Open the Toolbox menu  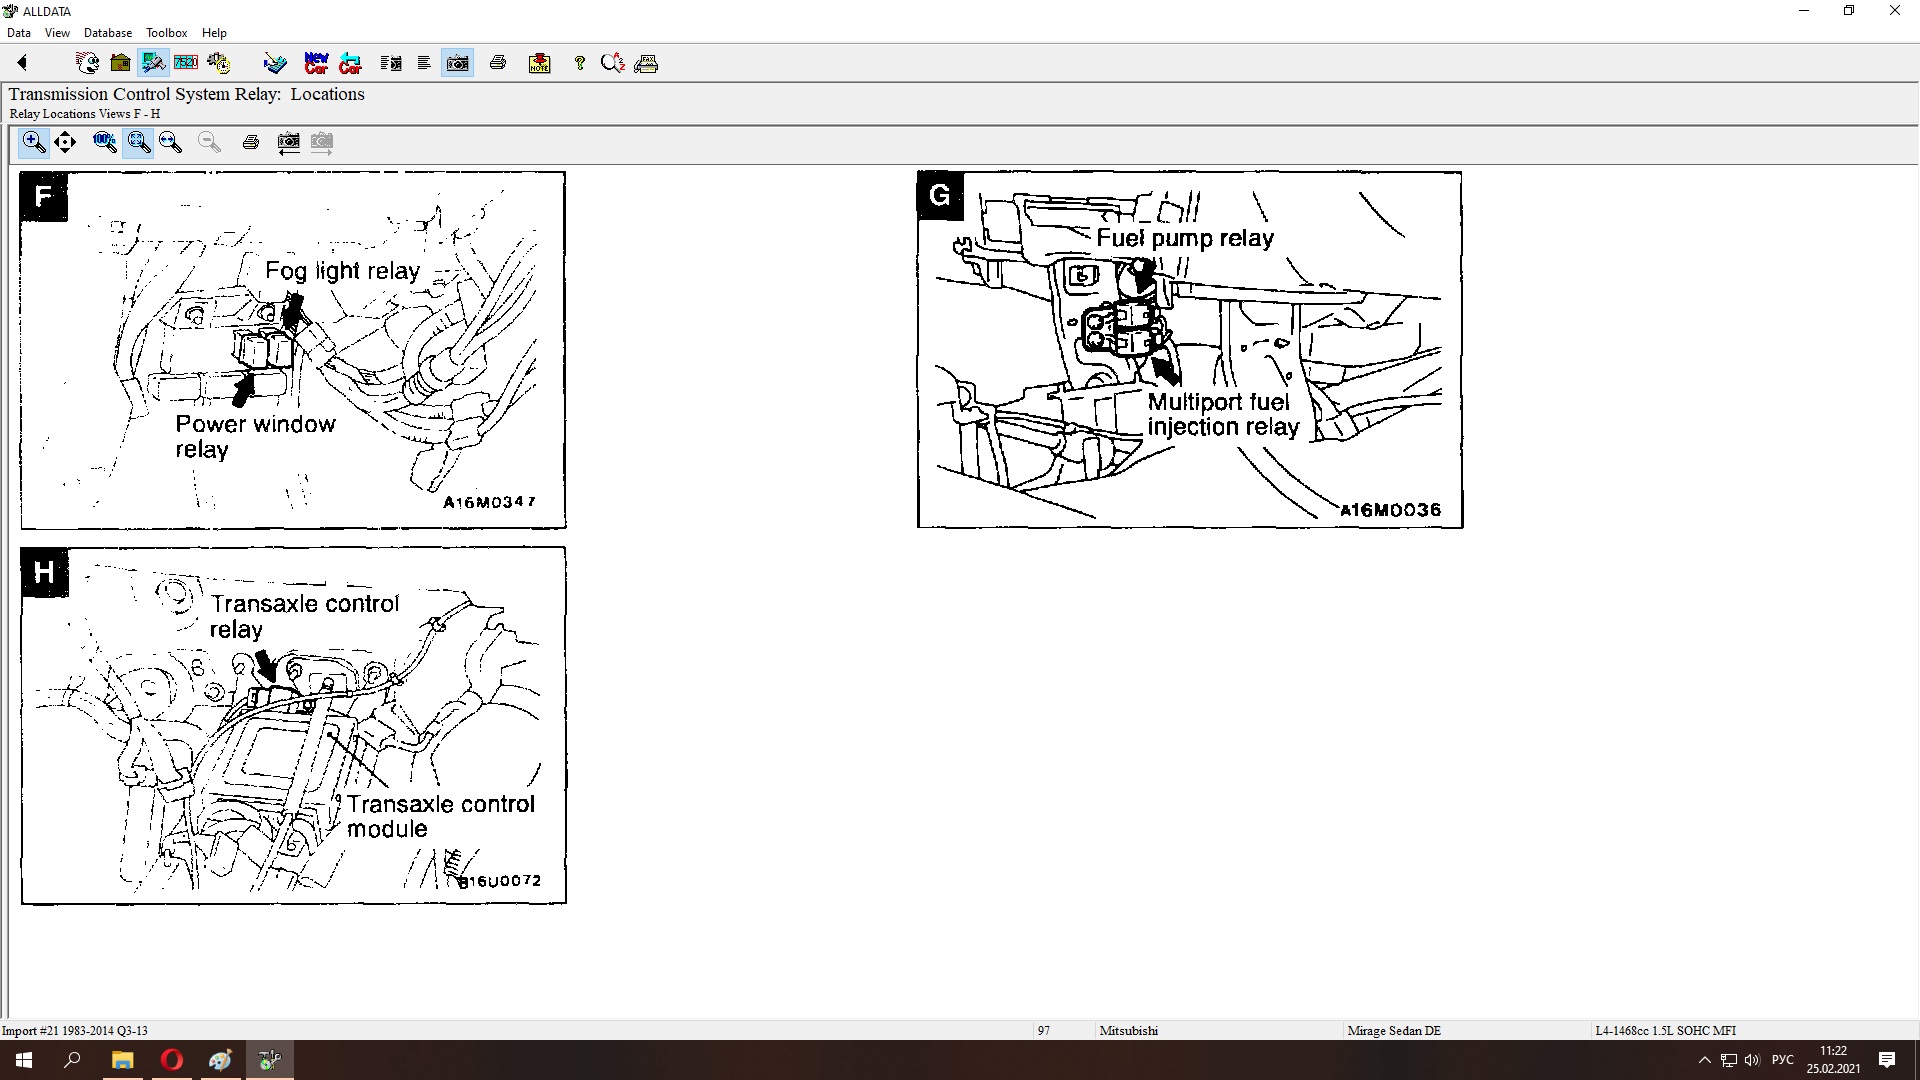[x=166, y=32]
